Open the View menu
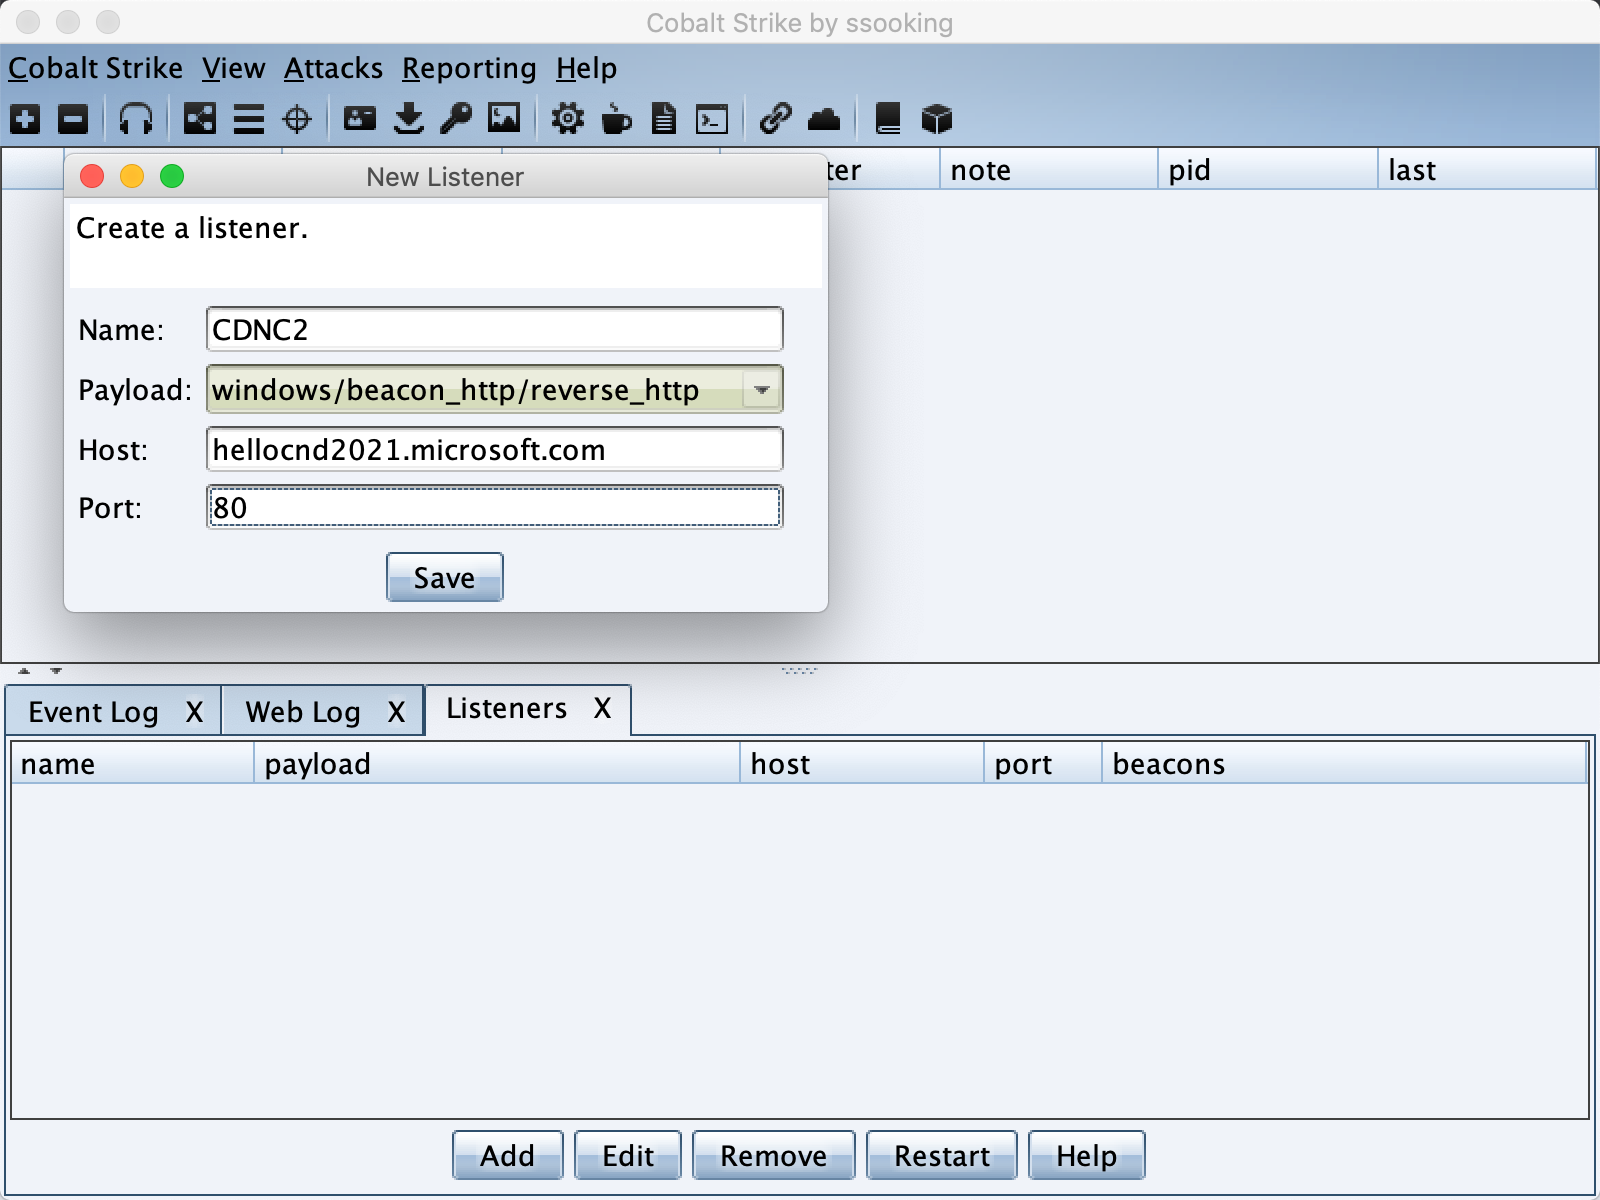 [x=234, y=68]
